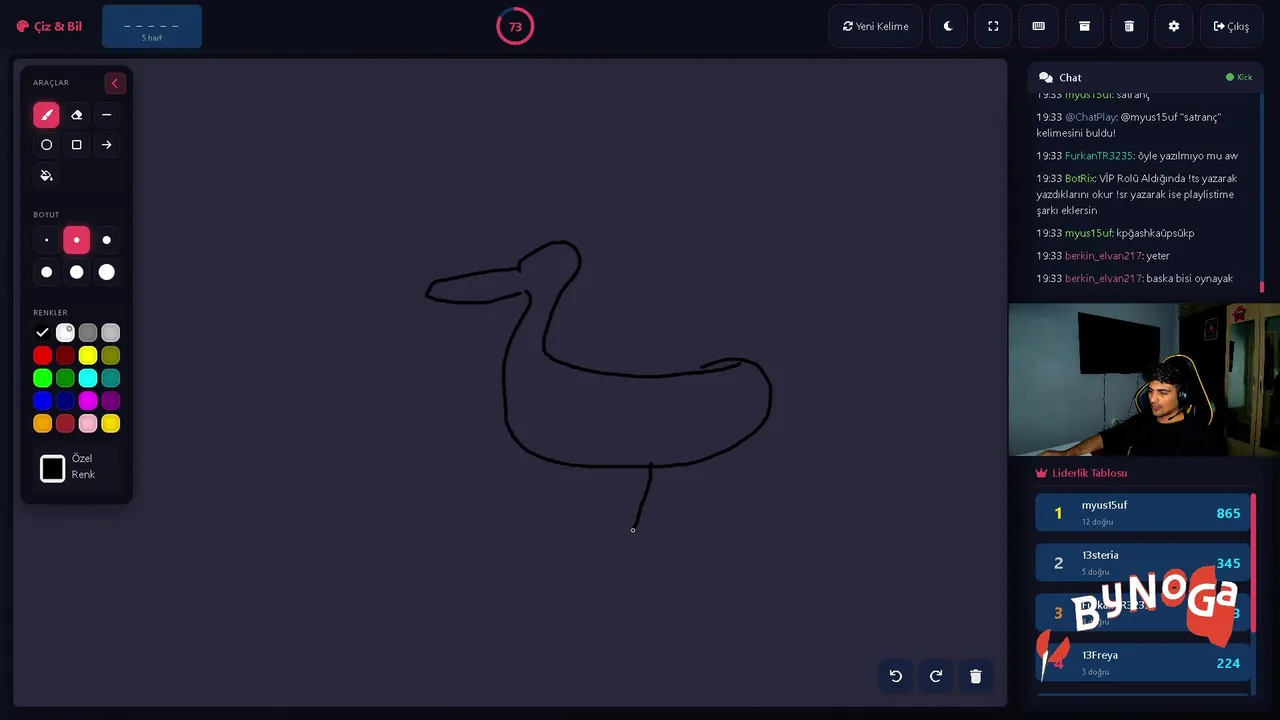Open the keyboard icon button
The width and height of the screenshot is (1280, 720).
[1038, 26]
